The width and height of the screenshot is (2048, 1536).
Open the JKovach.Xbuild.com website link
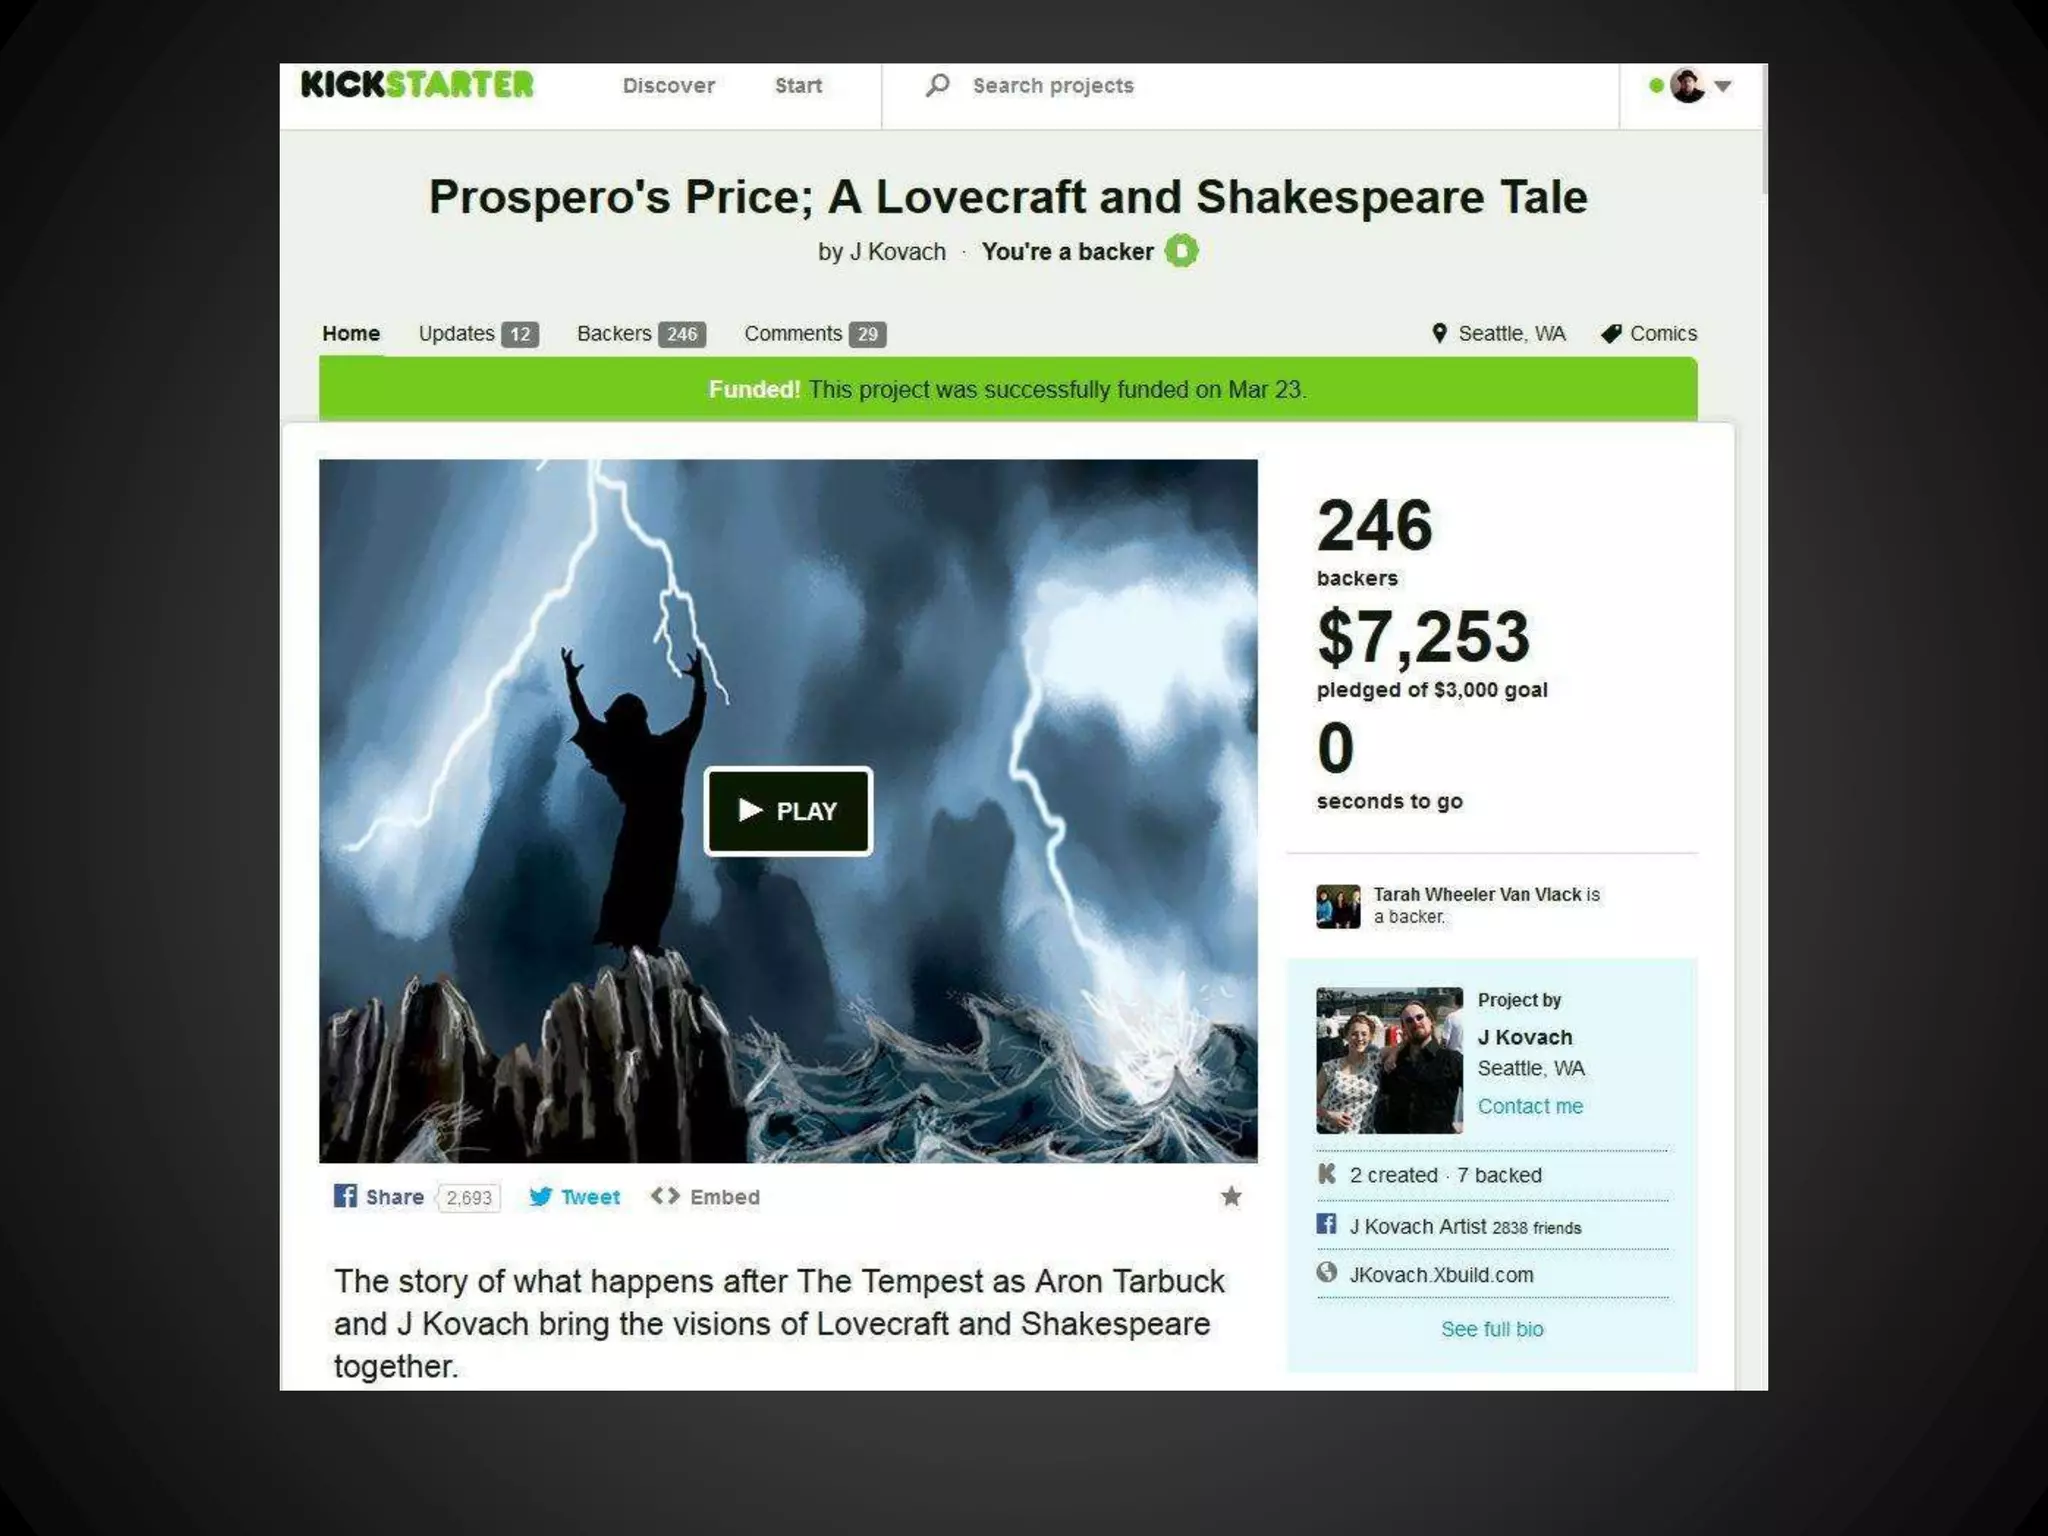coord(1441,1275)
